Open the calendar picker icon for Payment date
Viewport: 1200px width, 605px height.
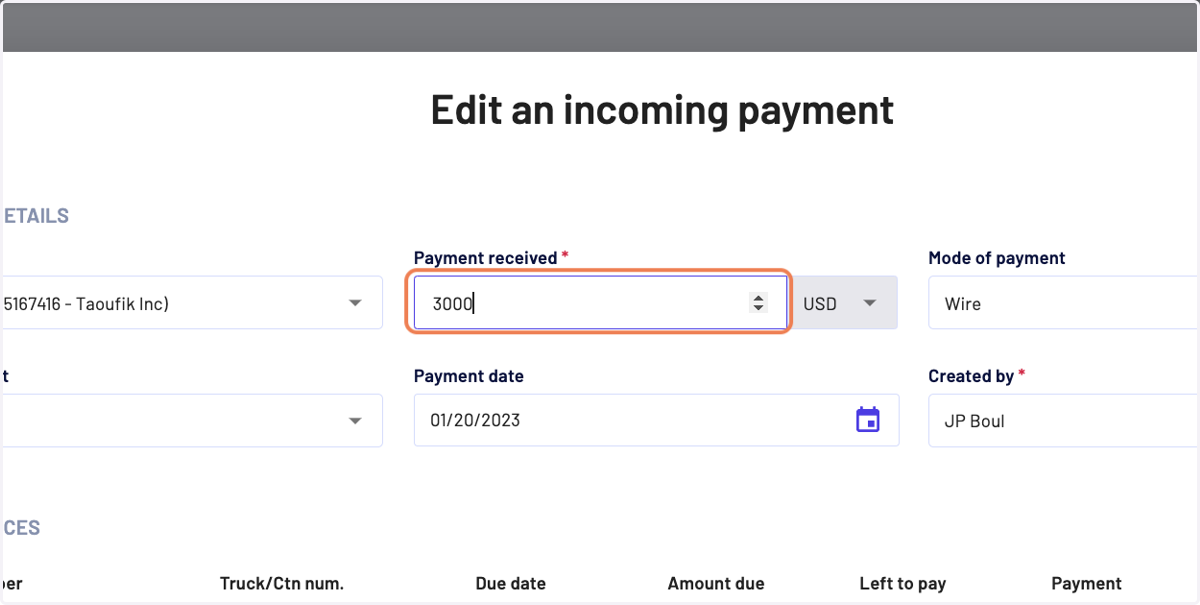867,420
